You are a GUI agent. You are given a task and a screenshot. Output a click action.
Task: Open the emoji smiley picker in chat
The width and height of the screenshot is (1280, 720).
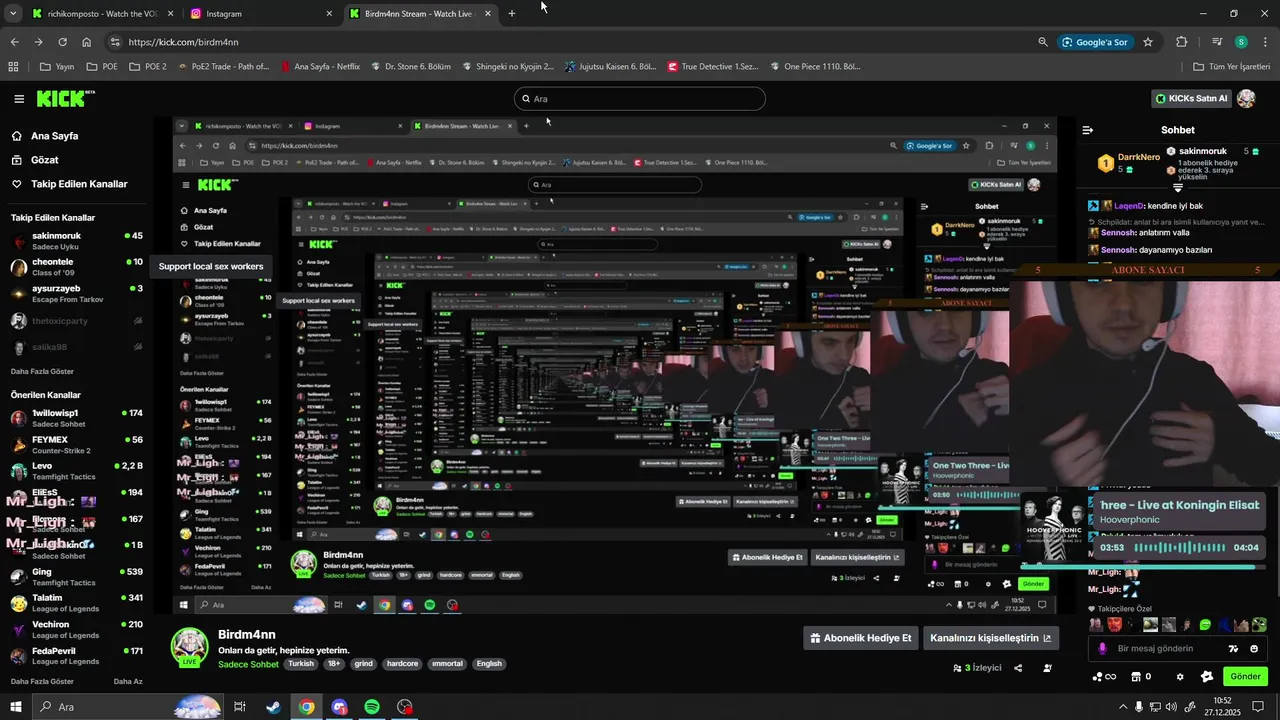point(1254,648)
